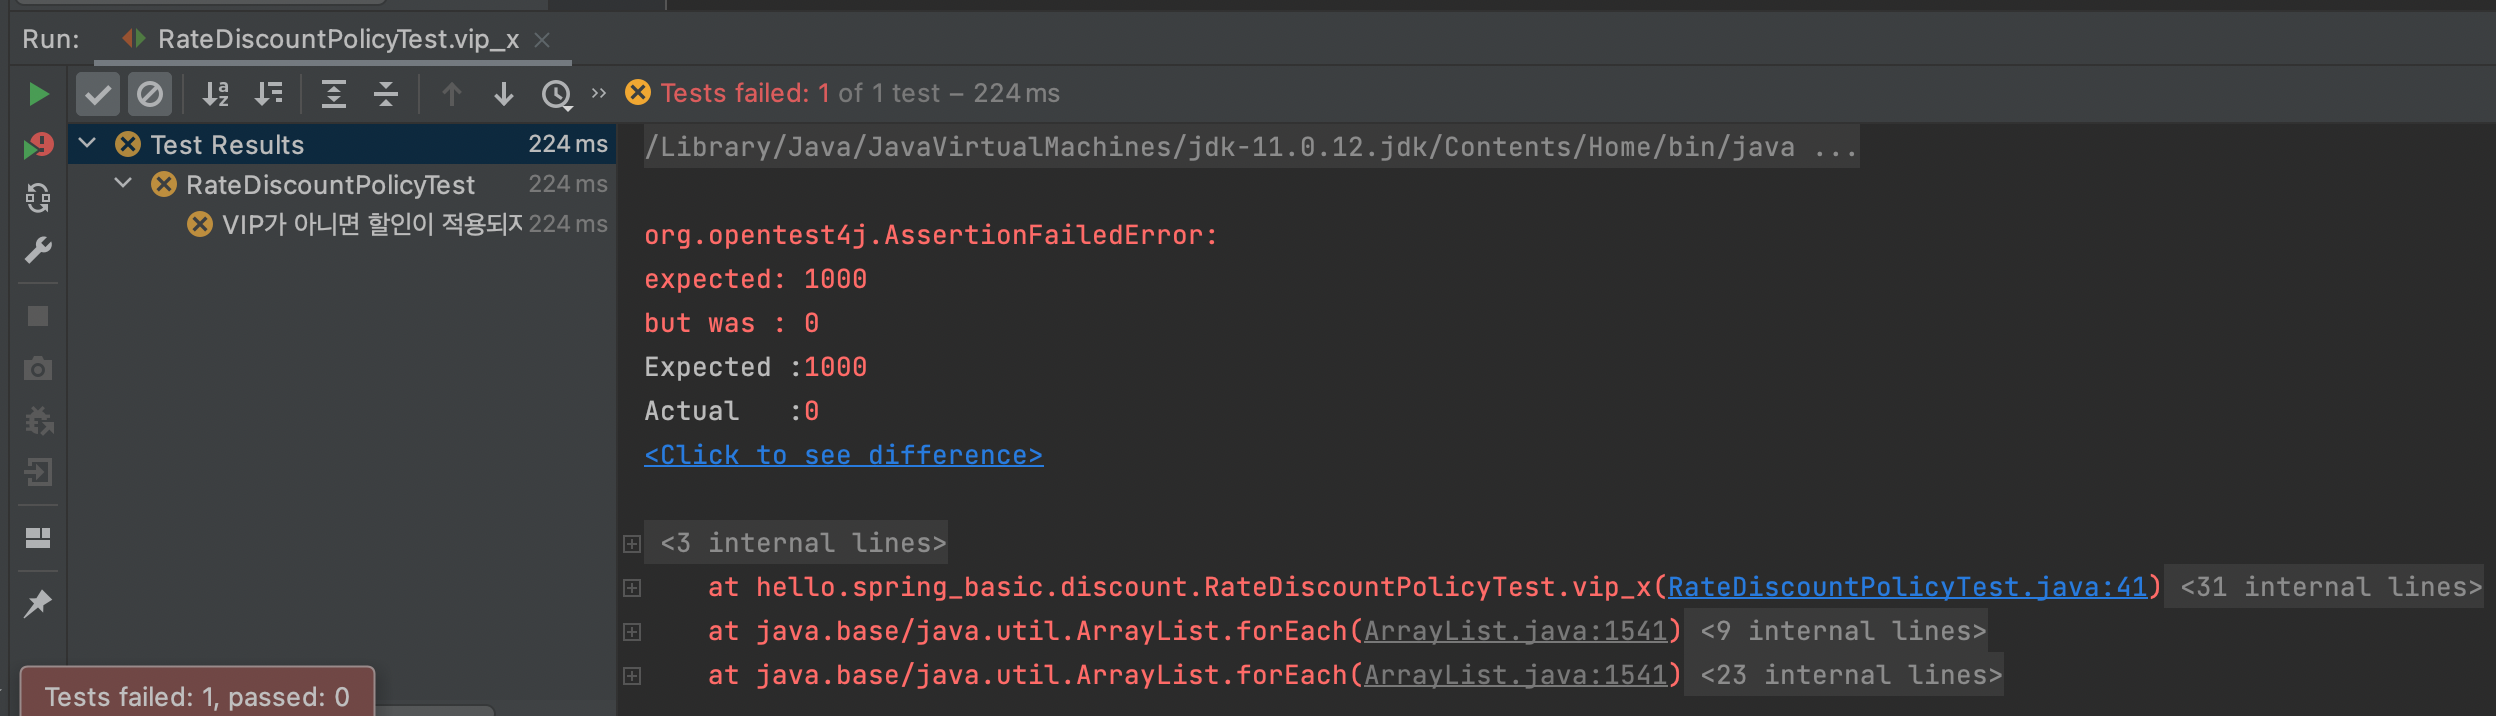Rerun failed tests from the sidebar
2496x716 pixels.
[x=38, y=146]
